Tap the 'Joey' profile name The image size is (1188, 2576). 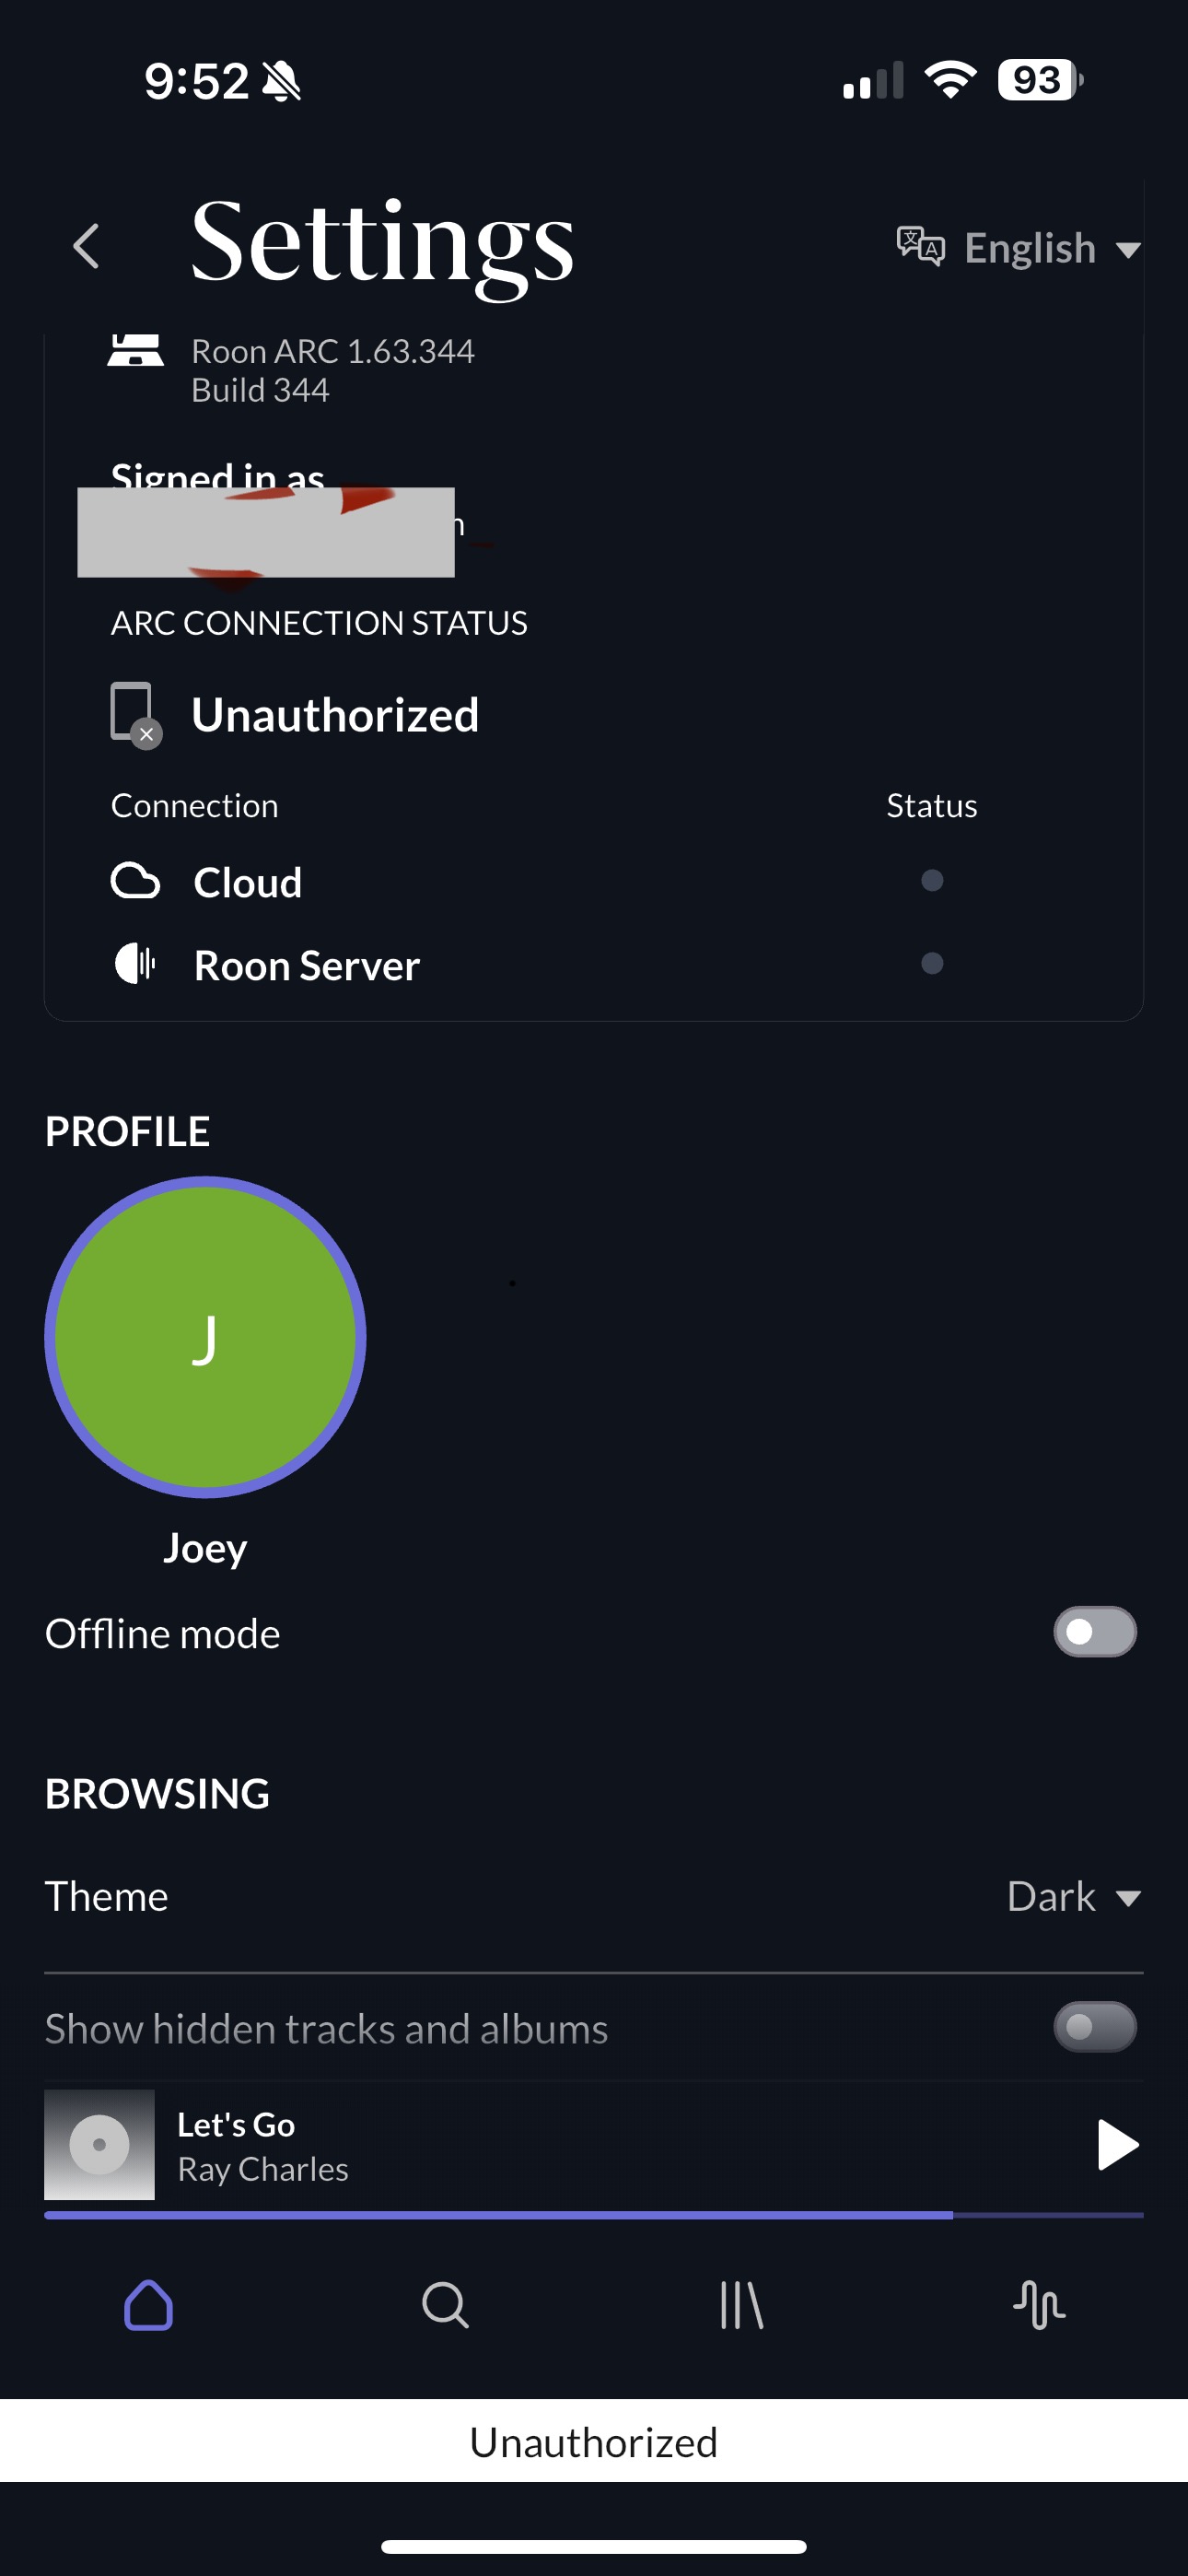tap(205, 1548)
